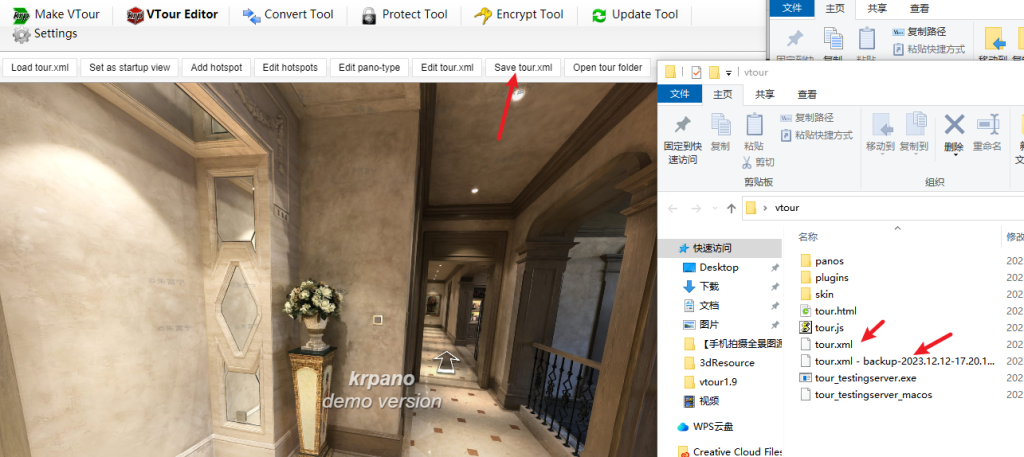Screen dimensions: 1024x457
Task: Open the Convert Tool
Action: pos(287,14)
